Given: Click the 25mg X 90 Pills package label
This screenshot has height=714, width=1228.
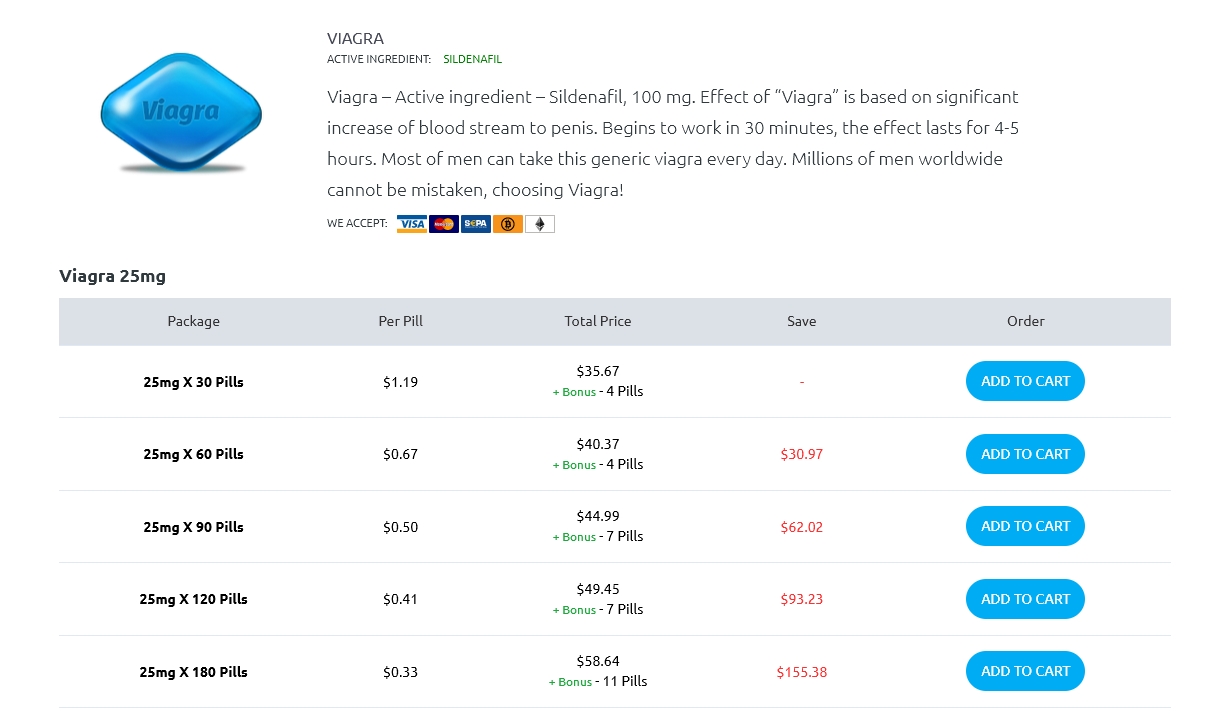Looking at the screenshot, I should [194, 527].
